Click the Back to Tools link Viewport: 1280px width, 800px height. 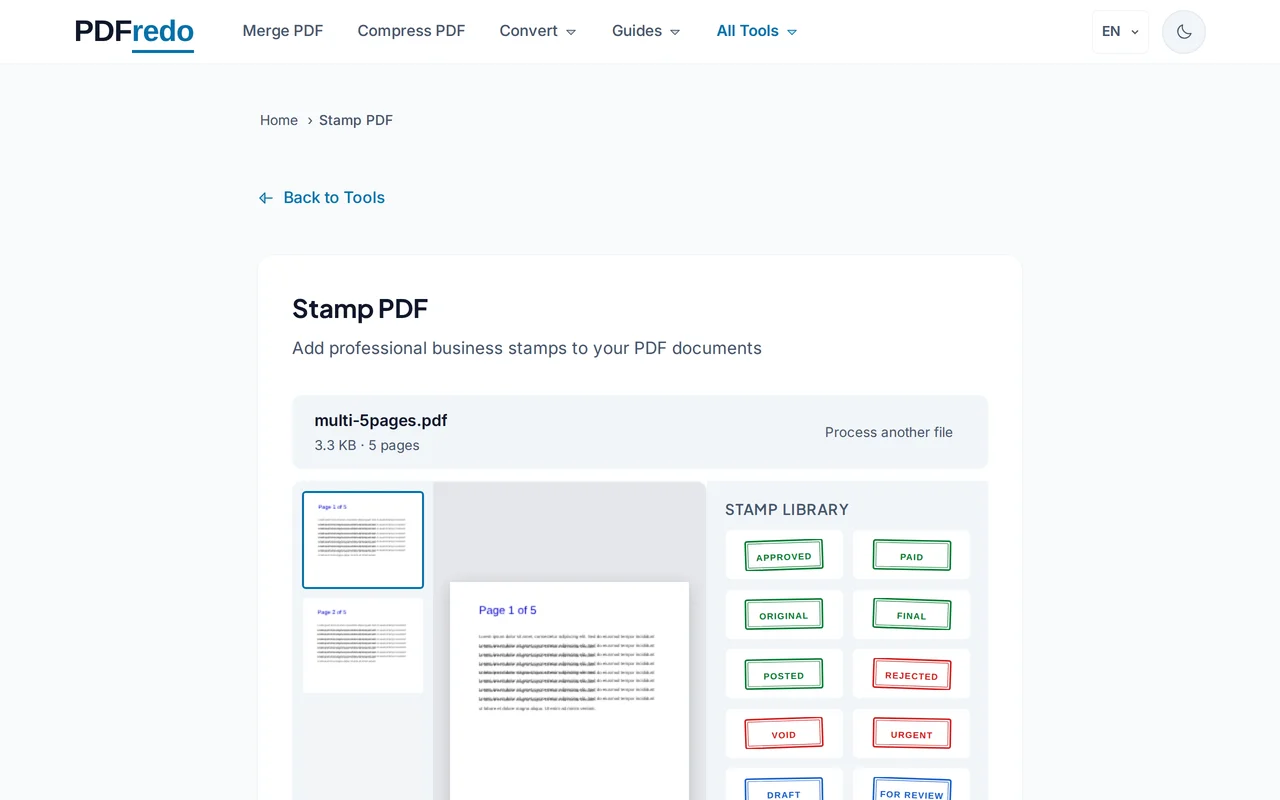tap(322, 197)
